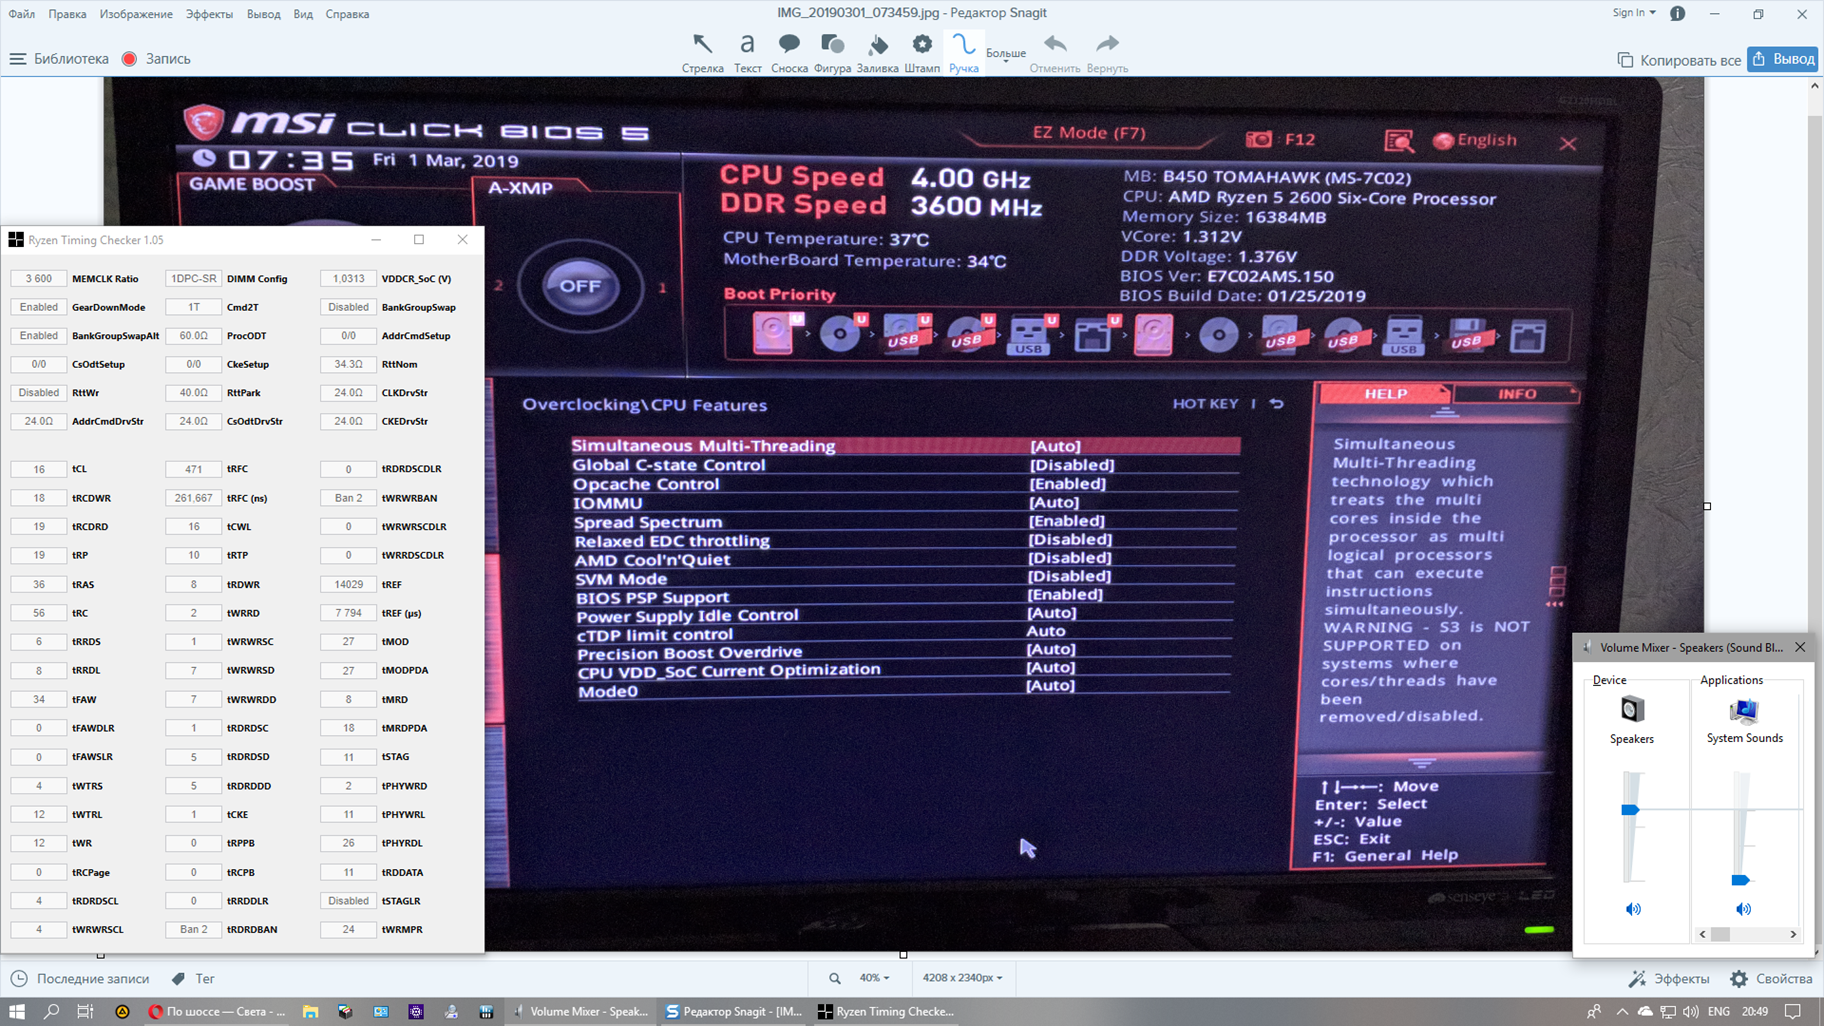The height and width of the screenshot is (1026, 1824).
Task: Expand the Больше tools dropdown
Action: (1006, 55)
